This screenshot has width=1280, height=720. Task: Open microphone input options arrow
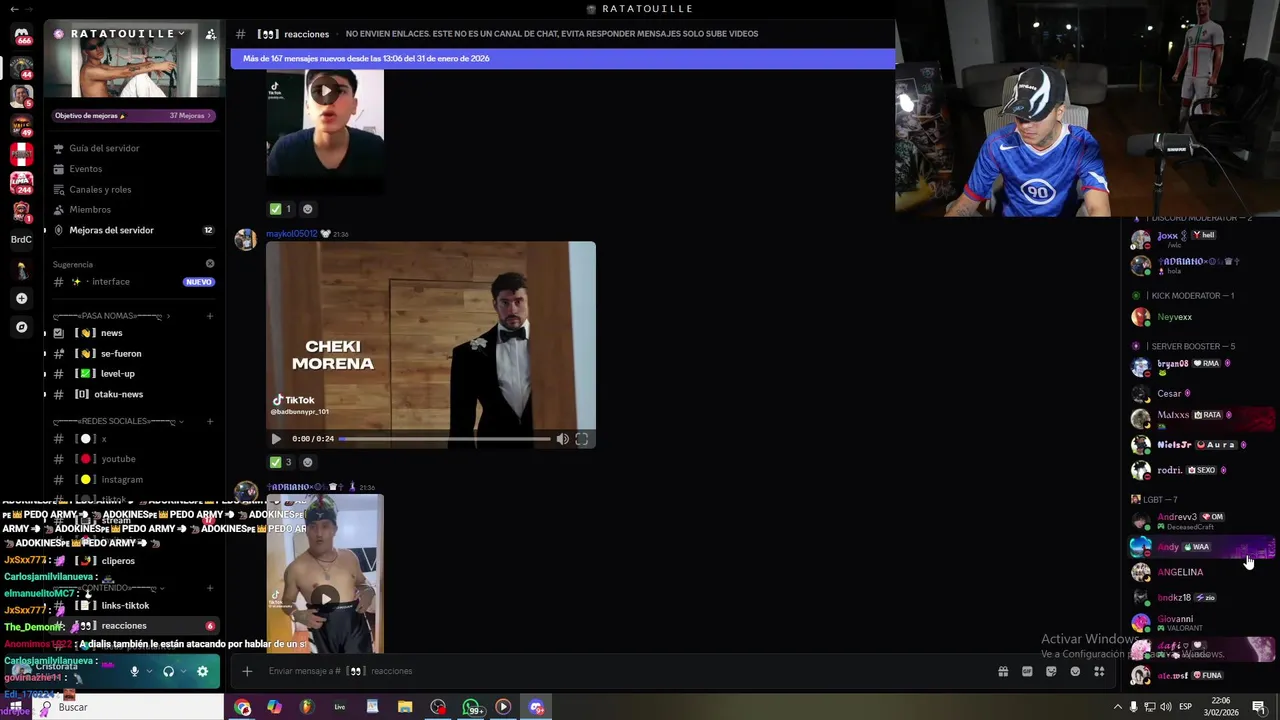point(150,671)
